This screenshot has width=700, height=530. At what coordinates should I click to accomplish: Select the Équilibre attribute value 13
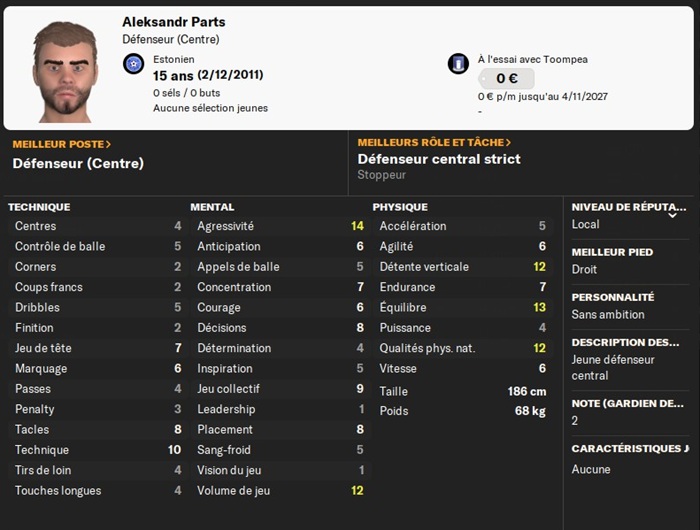[x=539, y=308]
